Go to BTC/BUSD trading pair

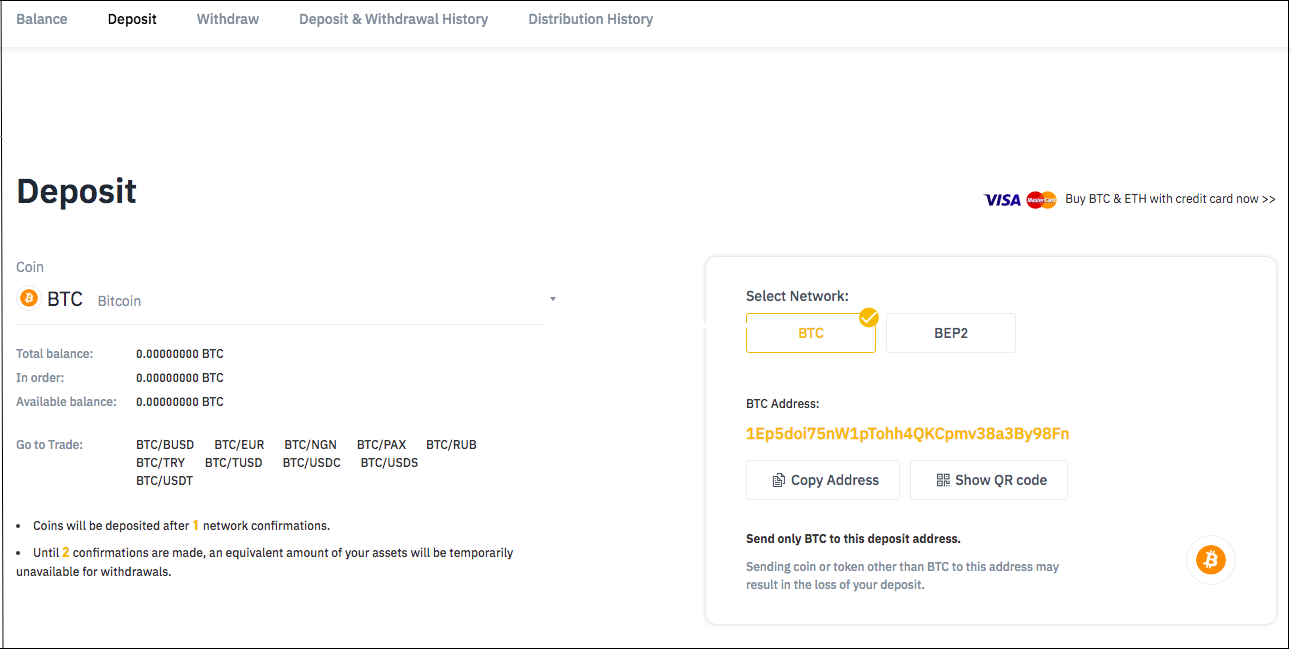(x=165, y=445)
